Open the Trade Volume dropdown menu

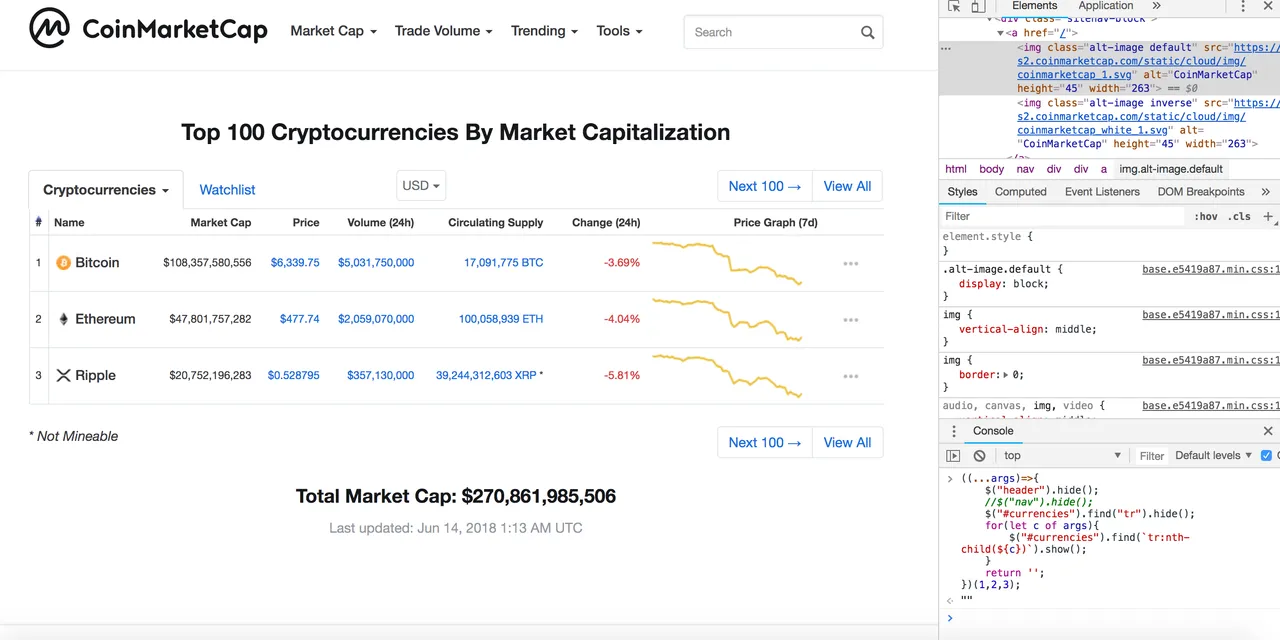click(x=443, y=31)
